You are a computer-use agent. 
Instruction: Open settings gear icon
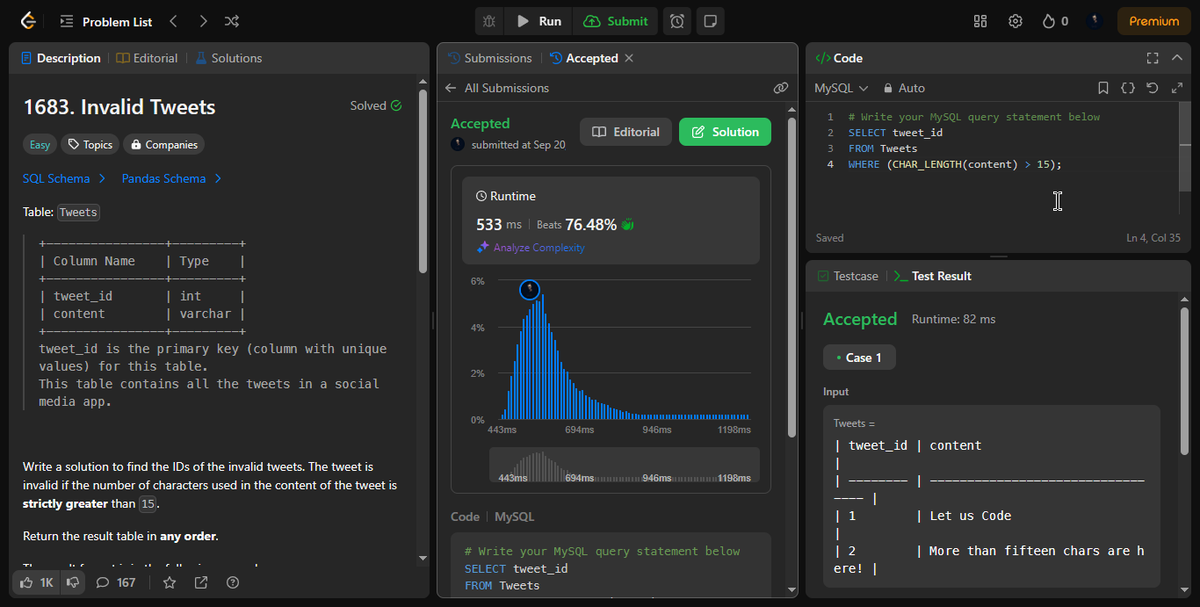coord(1015,21)
